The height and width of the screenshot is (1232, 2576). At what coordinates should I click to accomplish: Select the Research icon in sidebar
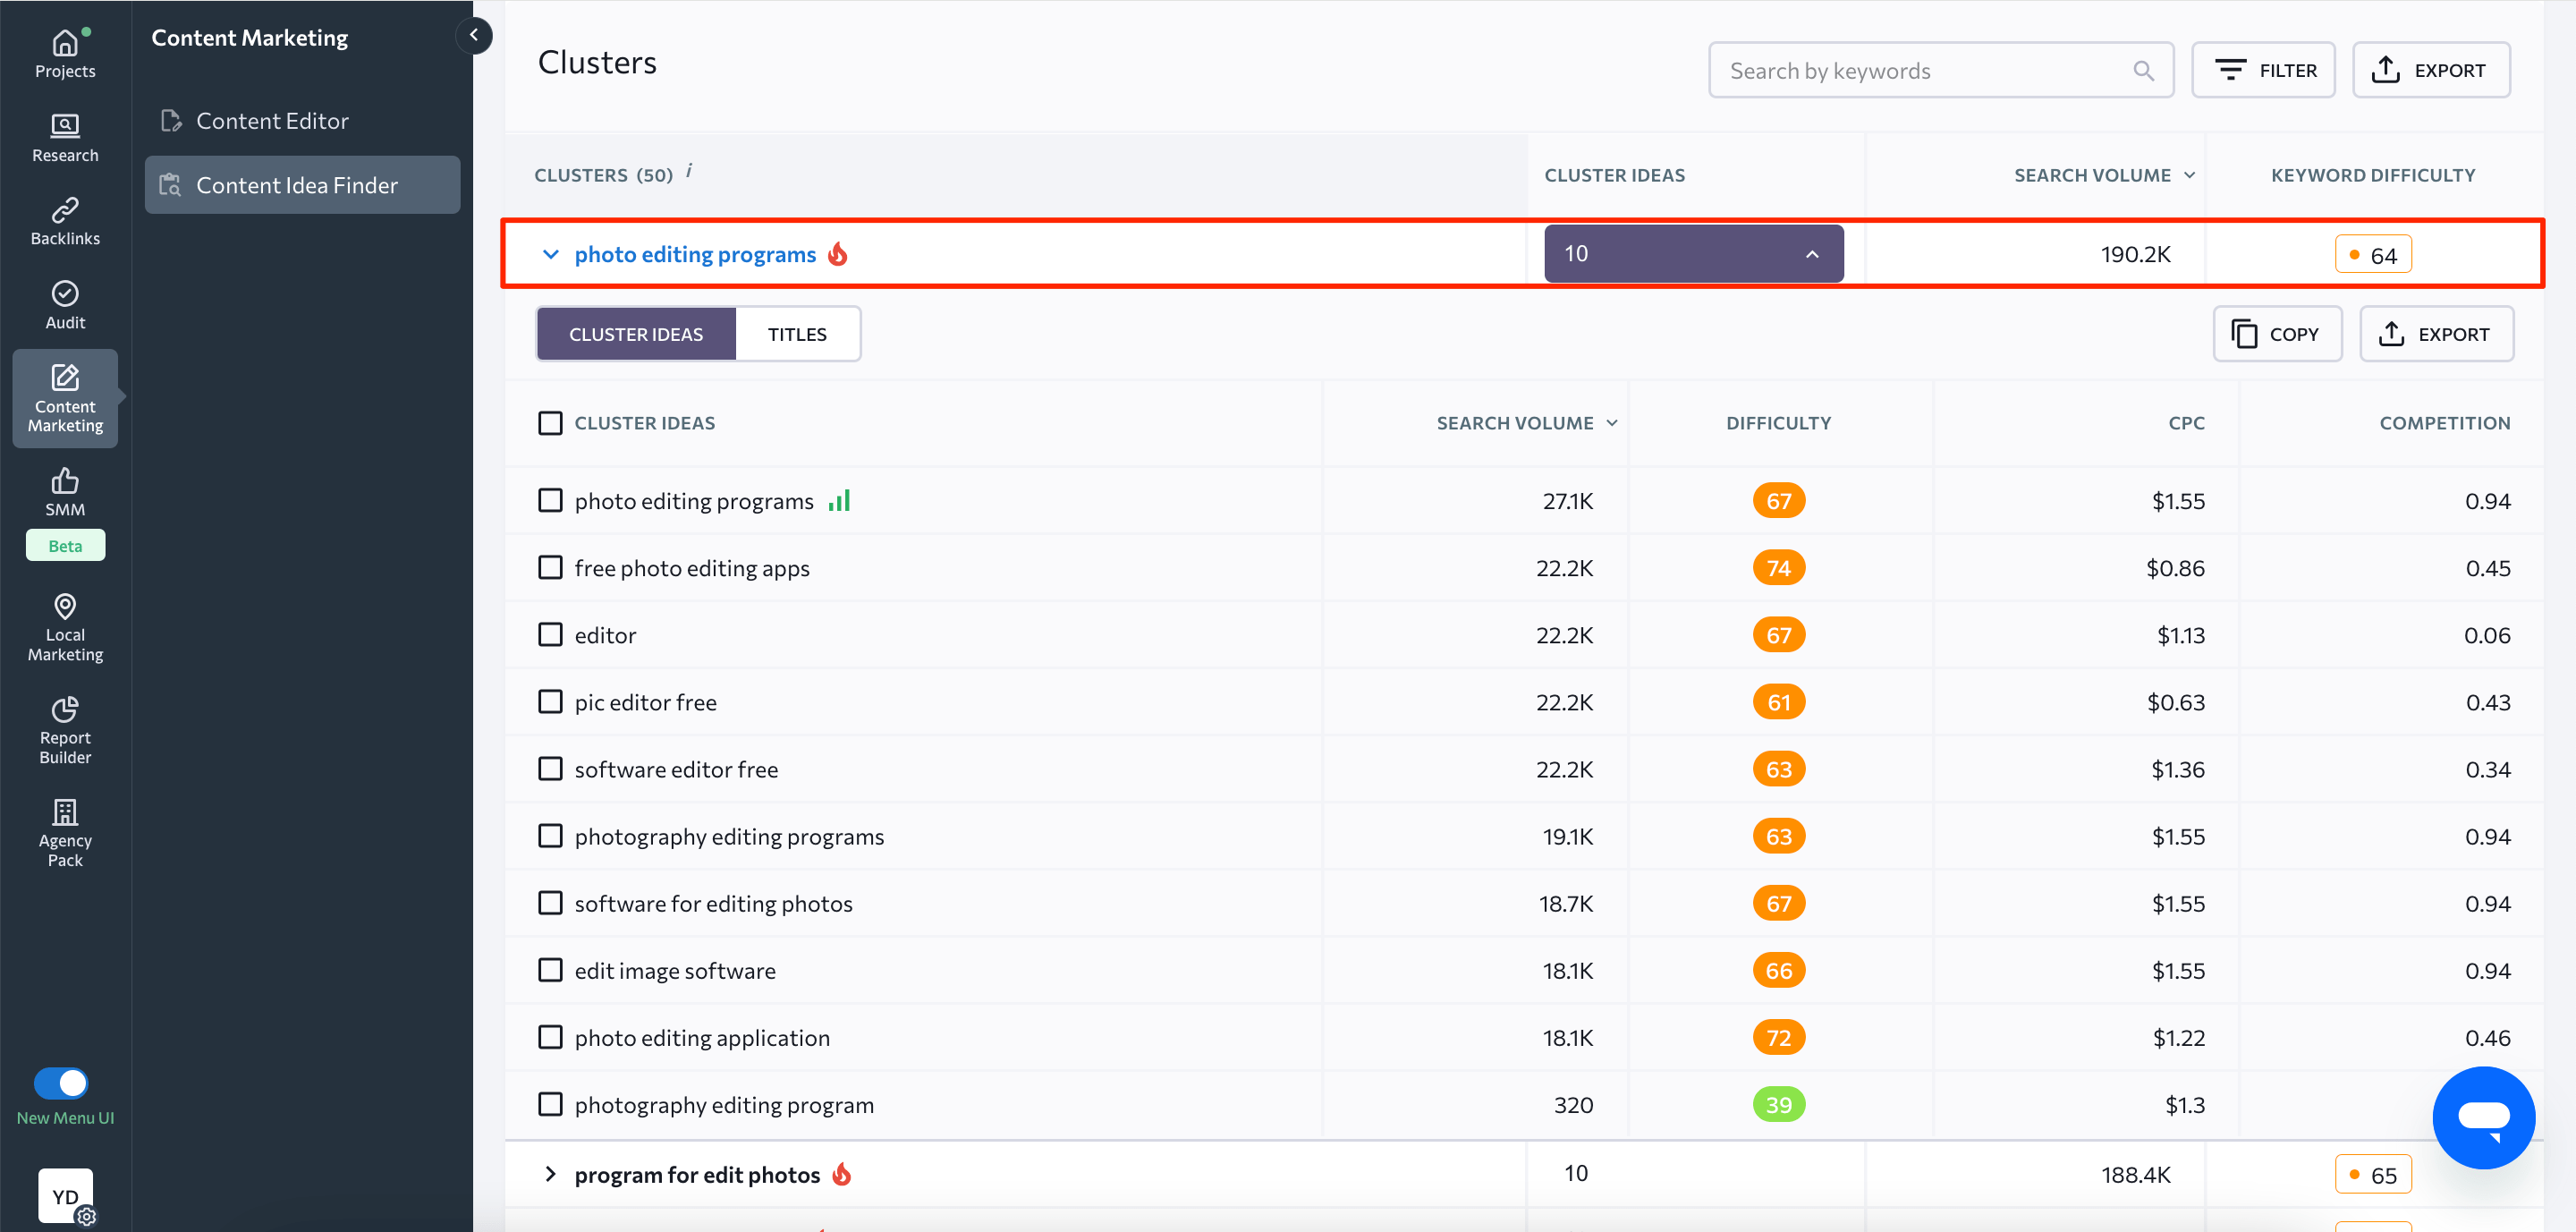64,137
